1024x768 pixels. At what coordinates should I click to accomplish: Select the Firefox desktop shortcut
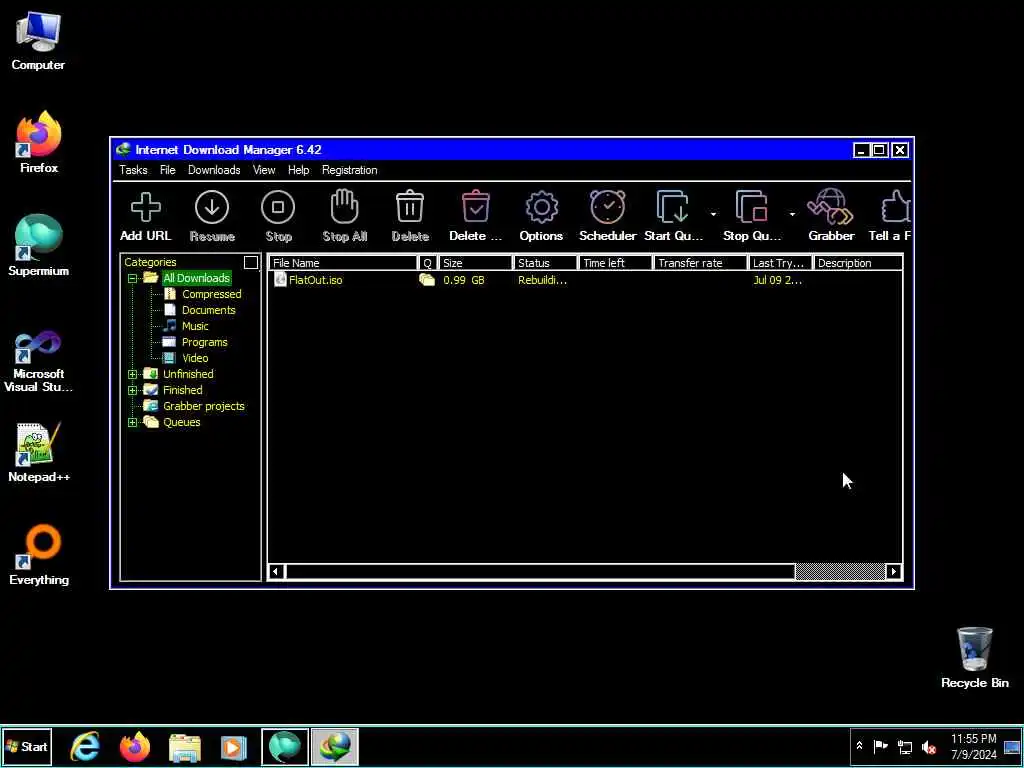[x=39, y=142]
